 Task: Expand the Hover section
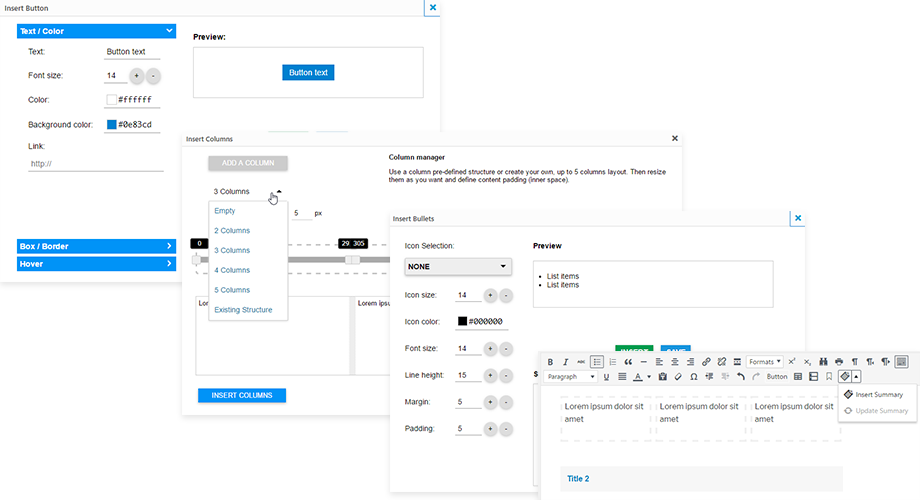[96, 264]
